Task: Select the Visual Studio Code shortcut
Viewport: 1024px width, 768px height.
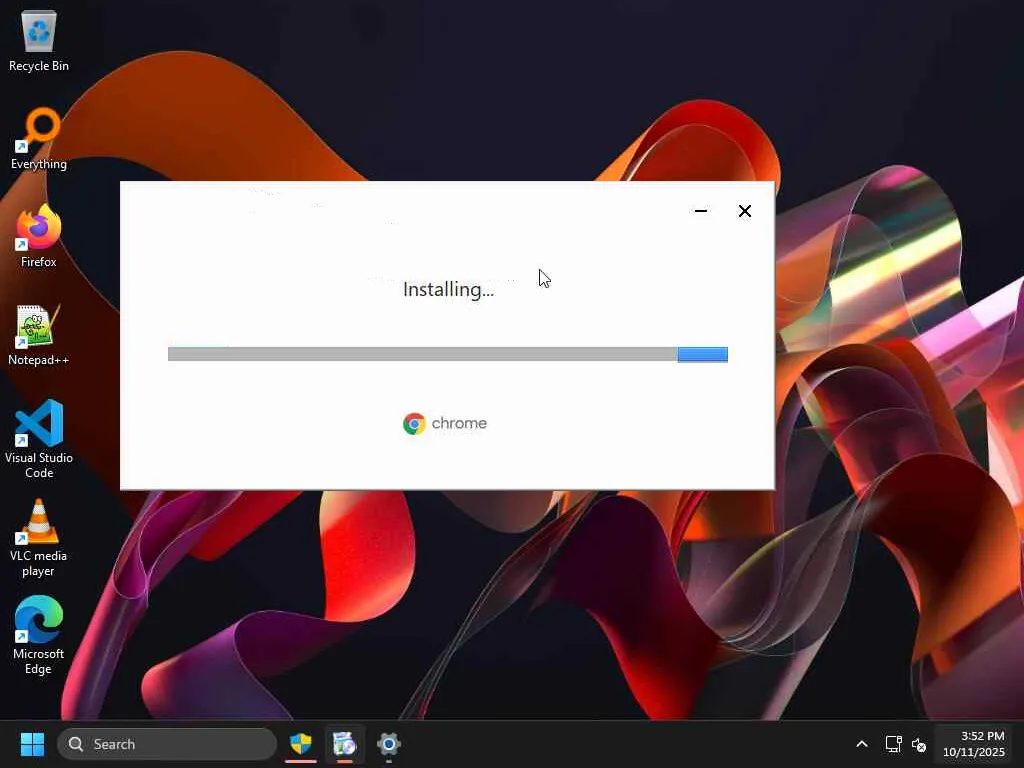Action: pyautogui.click(x=39, y=439)
